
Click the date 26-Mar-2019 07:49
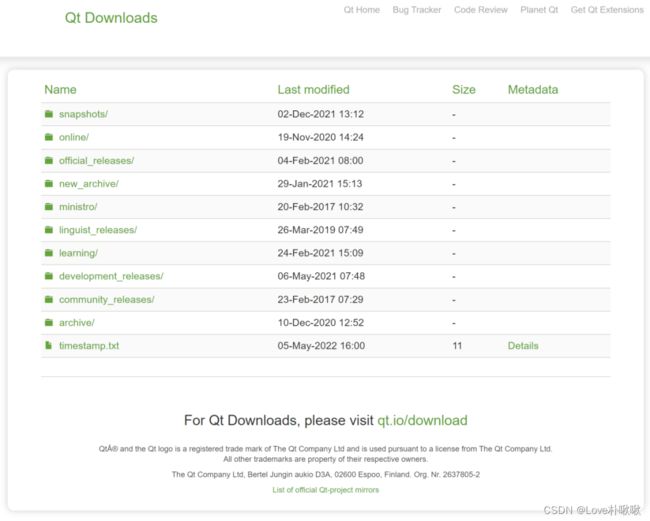click(320, 230)
